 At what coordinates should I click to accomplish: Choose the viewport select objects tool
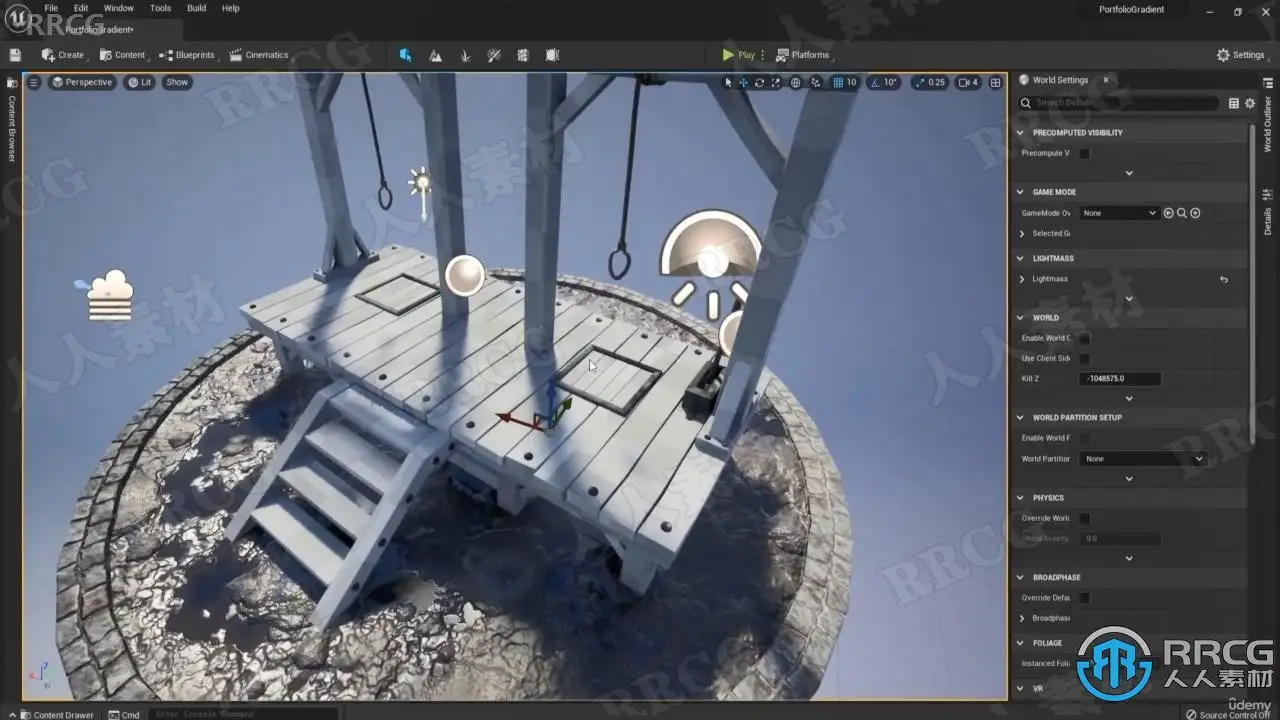click(x=728, y=82)
